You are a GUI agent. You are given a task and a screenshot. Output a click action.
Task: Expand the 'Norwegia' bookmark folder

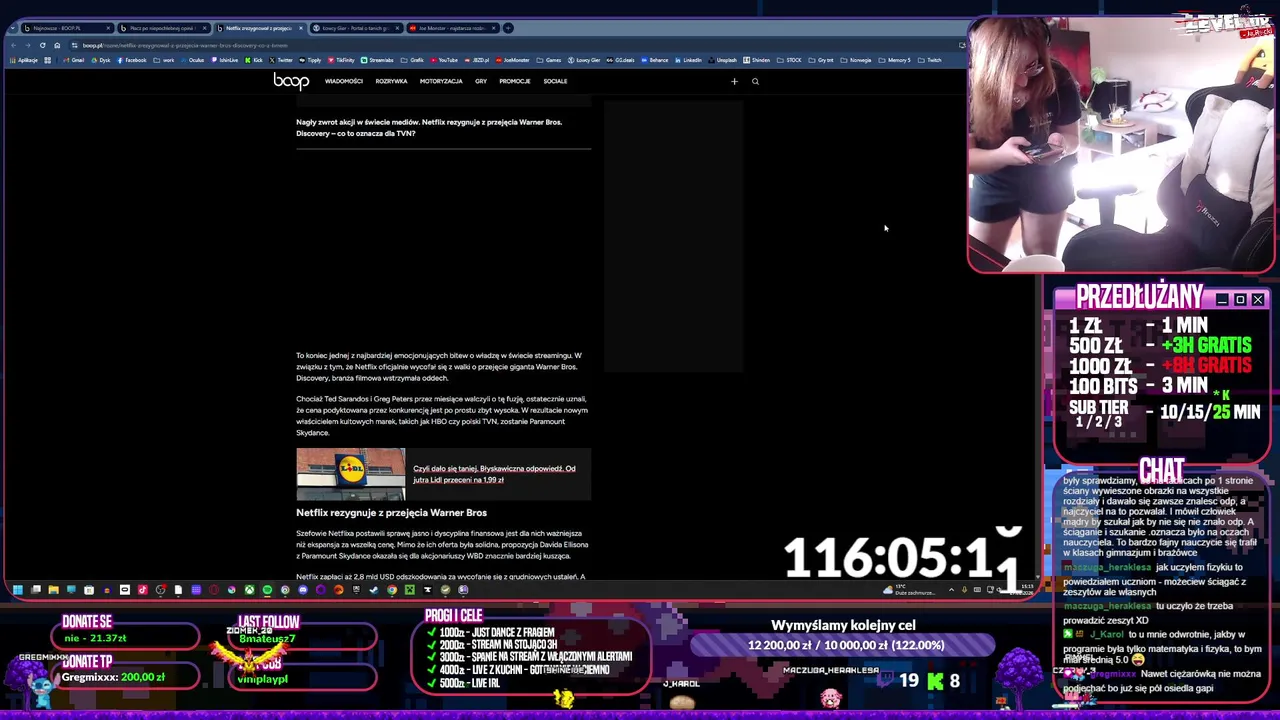tap(856, 60)
